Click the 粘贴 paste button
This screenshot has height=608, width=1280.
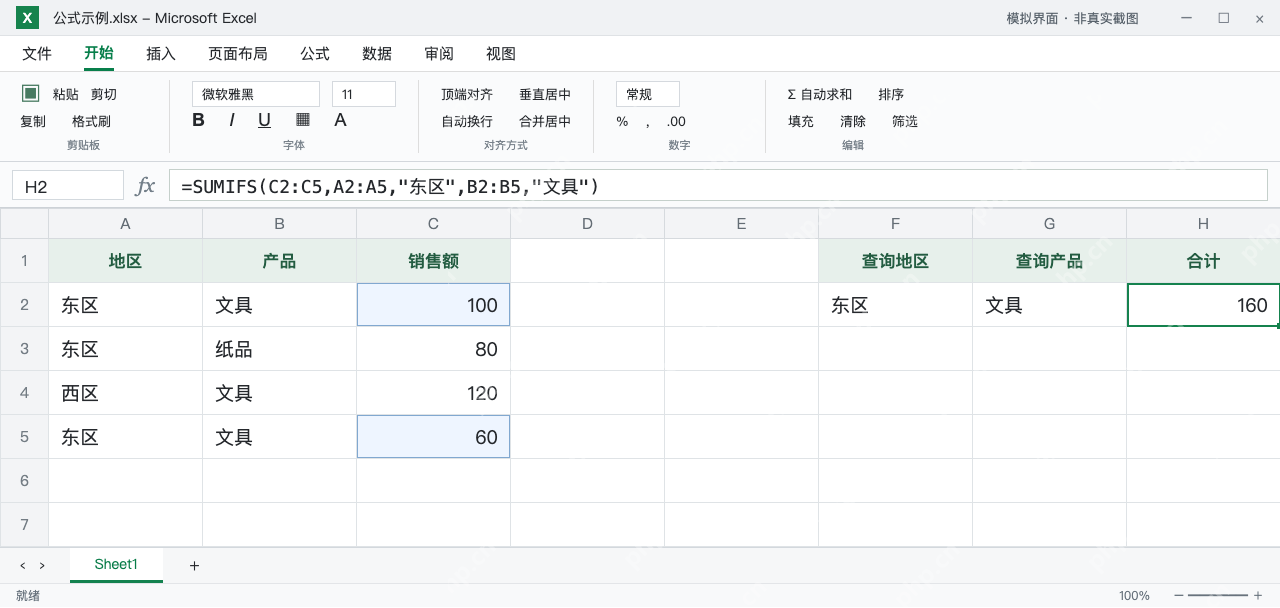pos(66,94)
